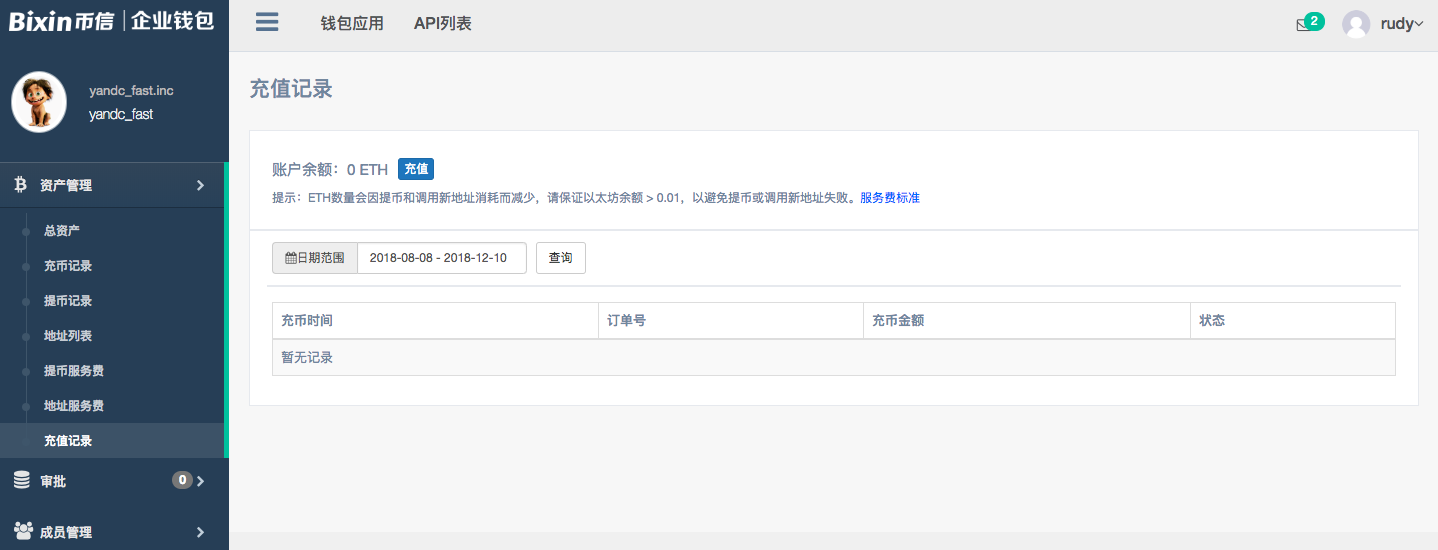Click the user avatar icon beside rudy
Screen dimensions: 1438x550
click(1356, 24)
